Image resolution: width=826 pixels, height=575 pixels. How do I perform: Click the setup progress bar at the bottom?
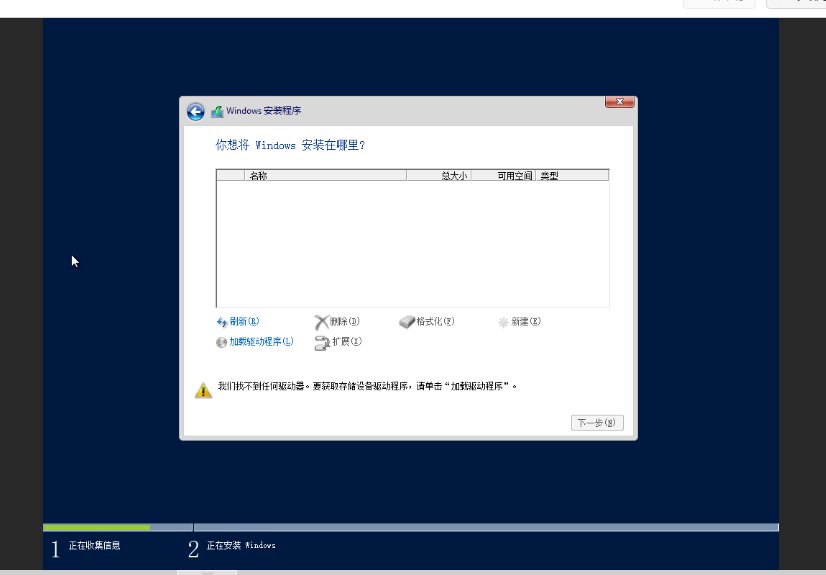coord(411,527)
